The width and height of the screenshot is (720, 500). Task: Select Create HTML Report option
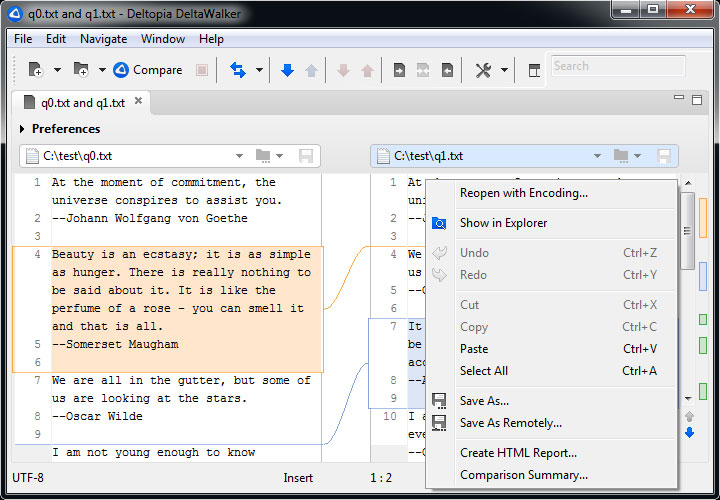click(x=518, y=453)
